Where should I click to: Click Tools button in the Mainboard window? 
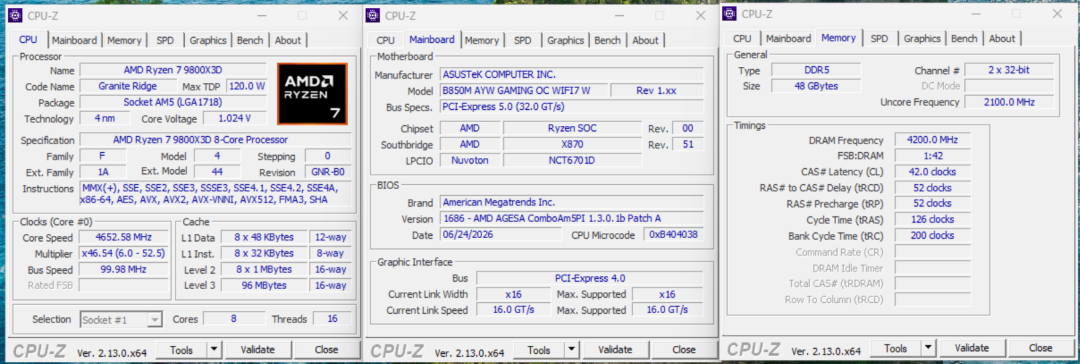[x=539, y=350]
